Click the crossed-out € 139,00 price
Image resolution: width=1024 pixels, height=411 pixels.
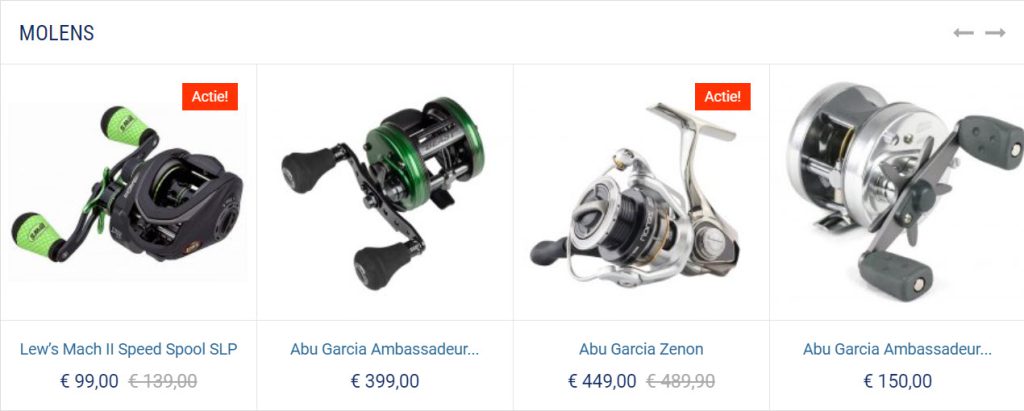pyautogui.click(x=163, y=381)
